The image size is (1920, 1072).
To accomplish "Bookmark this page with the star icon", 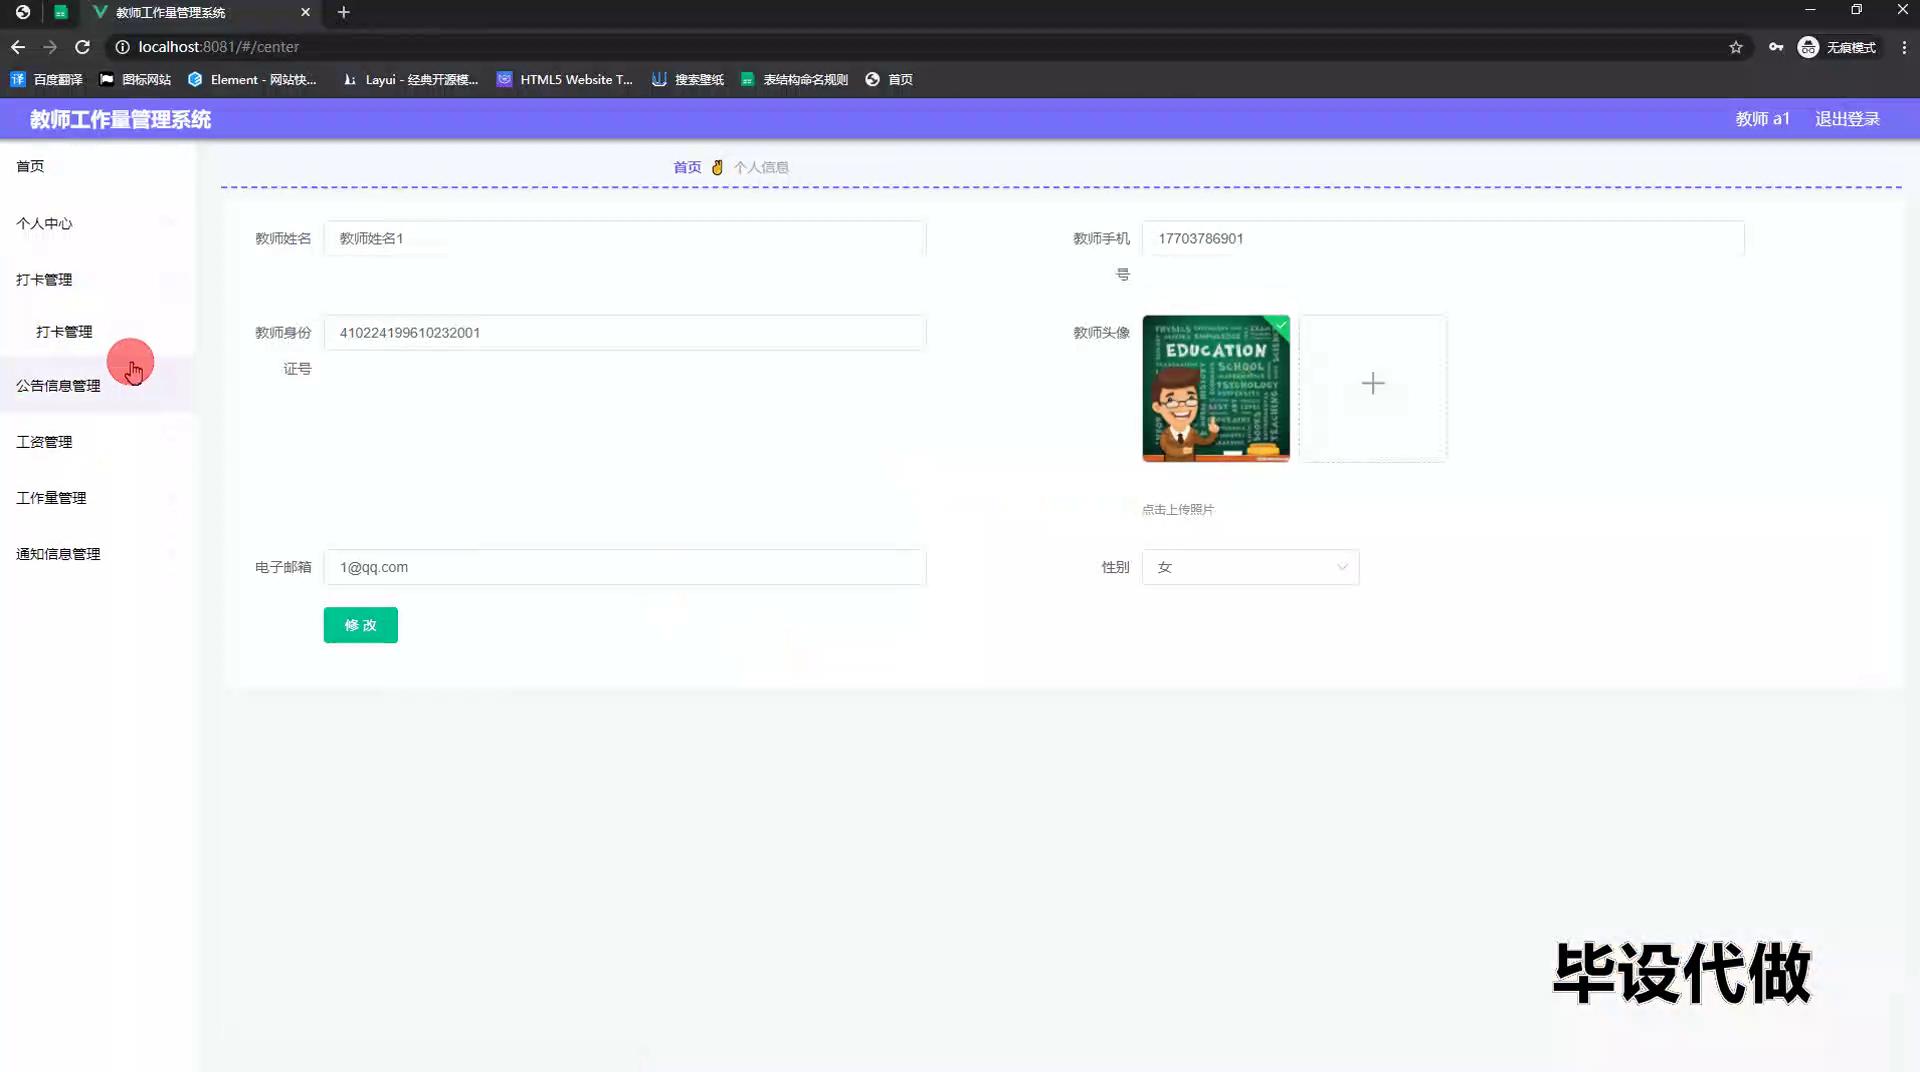I will coord(1736,47).
